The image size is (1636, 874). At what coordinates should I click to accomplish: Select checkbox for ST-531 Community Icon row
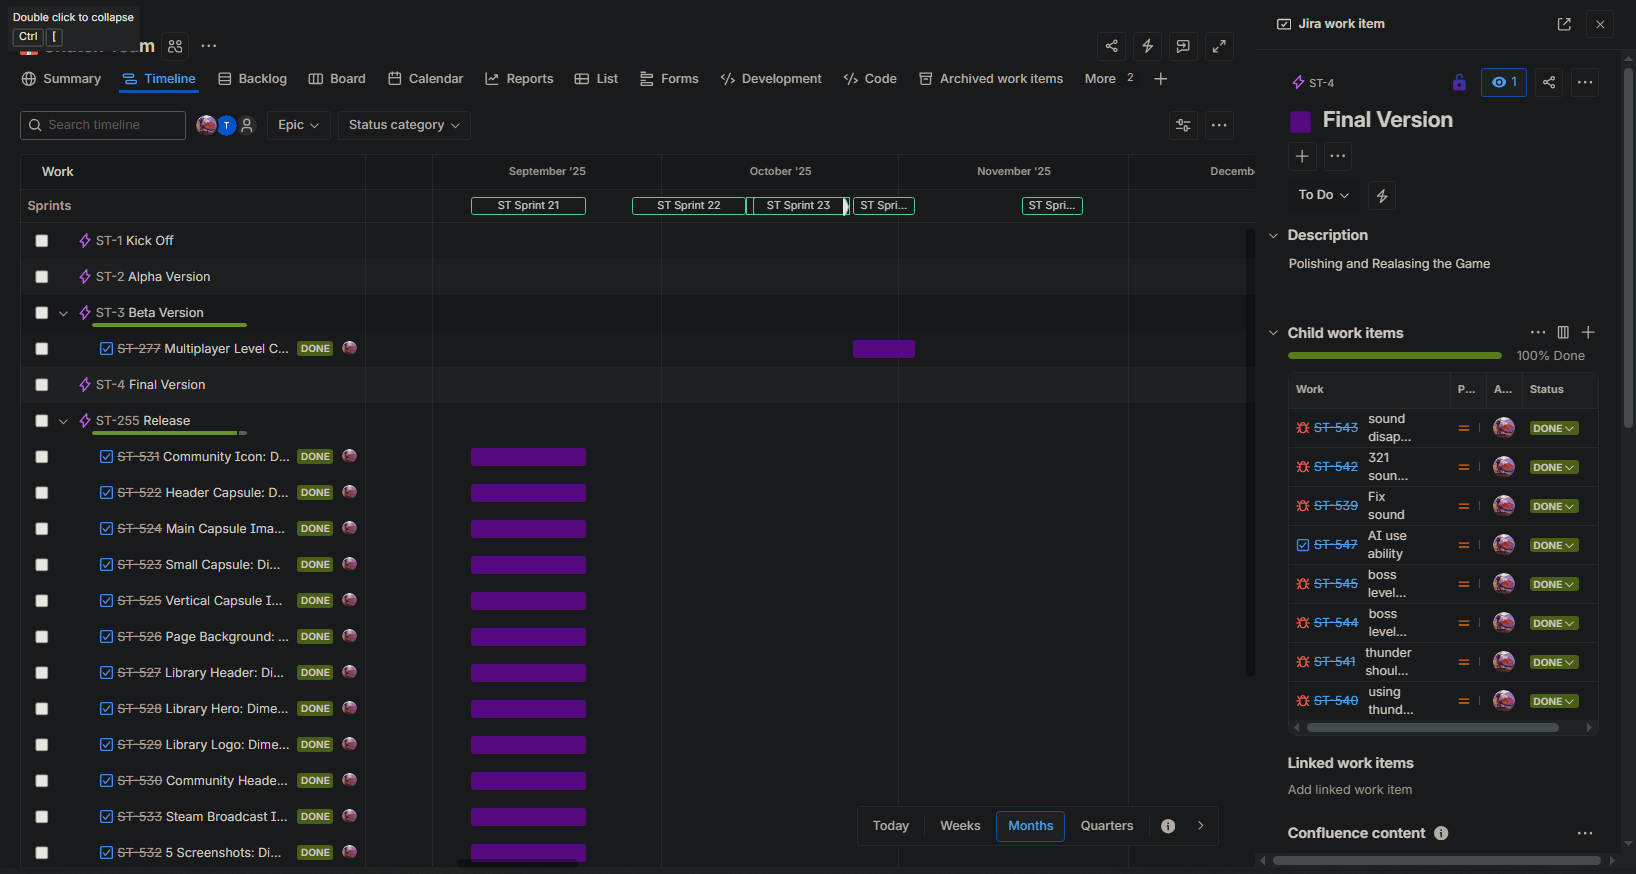point(42,457)
